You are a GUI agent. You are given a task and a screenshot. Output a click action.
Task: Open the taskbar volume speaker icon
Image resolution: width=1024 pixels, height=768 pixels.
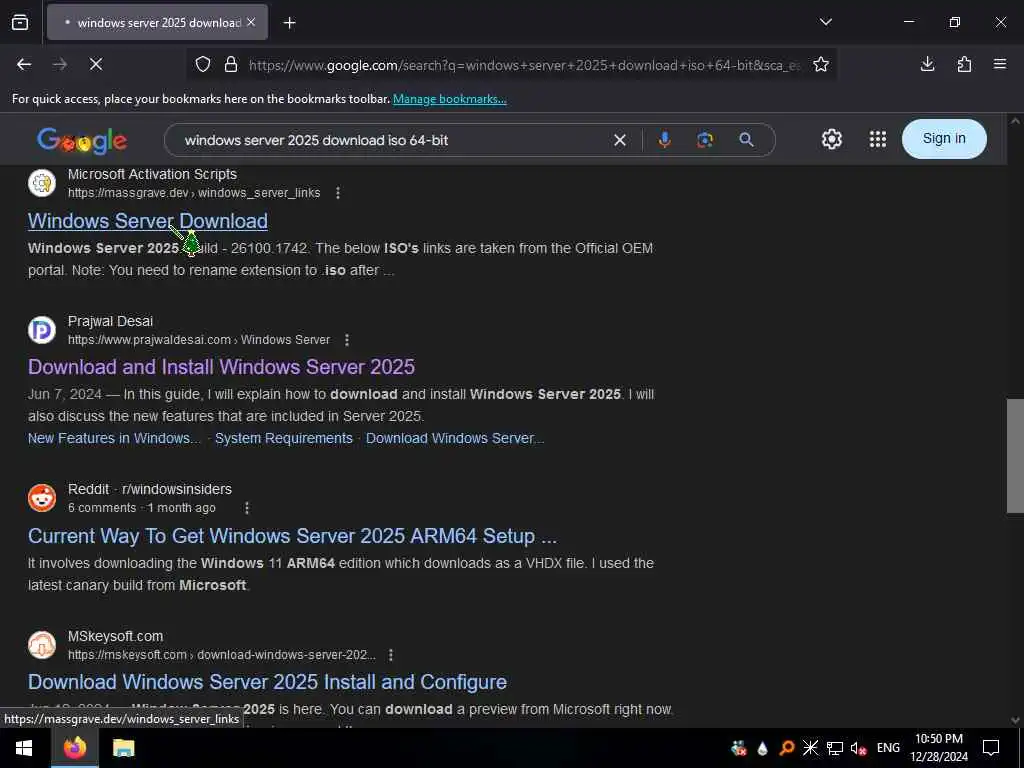pyautogui.click(x=858, y=748)
